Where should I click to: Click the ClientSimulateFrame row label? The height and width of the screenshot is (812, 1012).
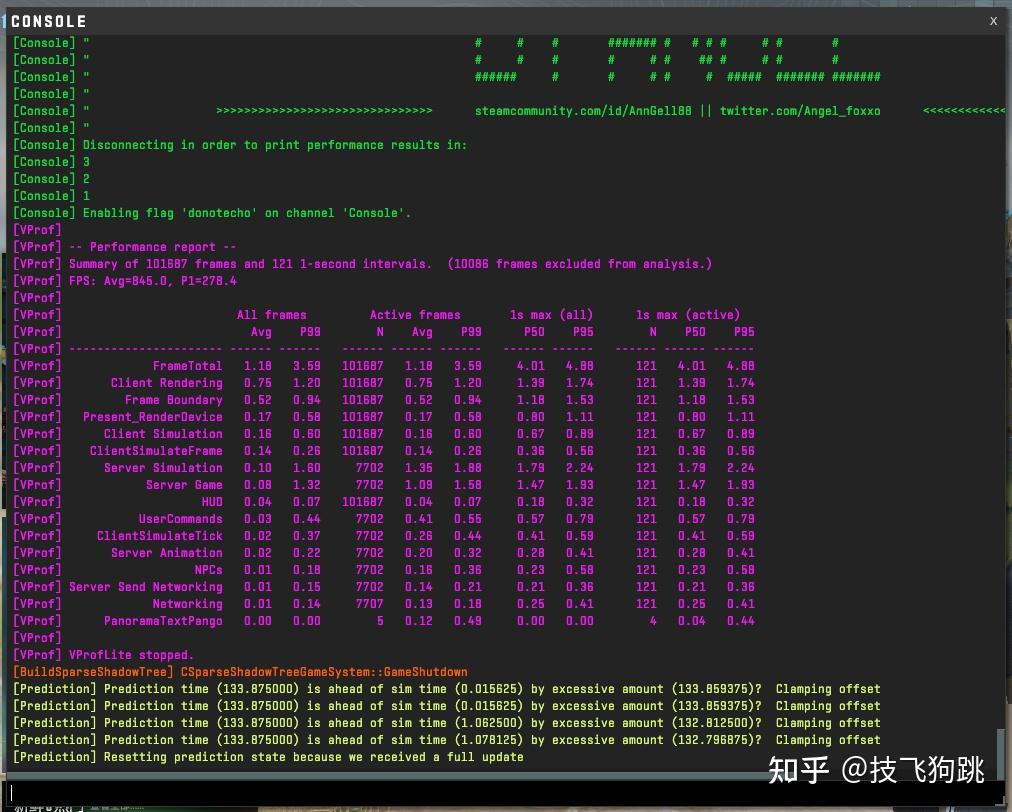point(156,451)
